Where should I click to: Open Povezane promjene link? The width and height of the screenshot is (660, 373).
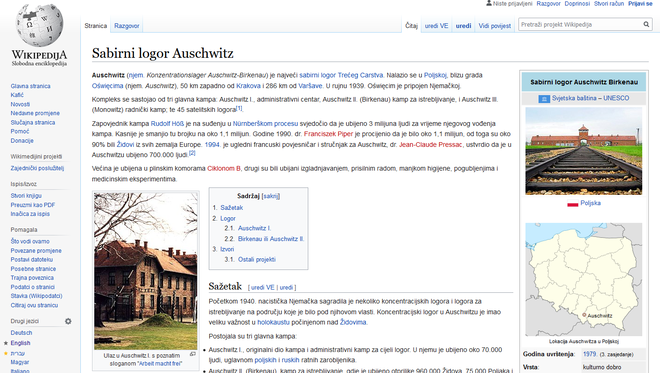point(36,250)
